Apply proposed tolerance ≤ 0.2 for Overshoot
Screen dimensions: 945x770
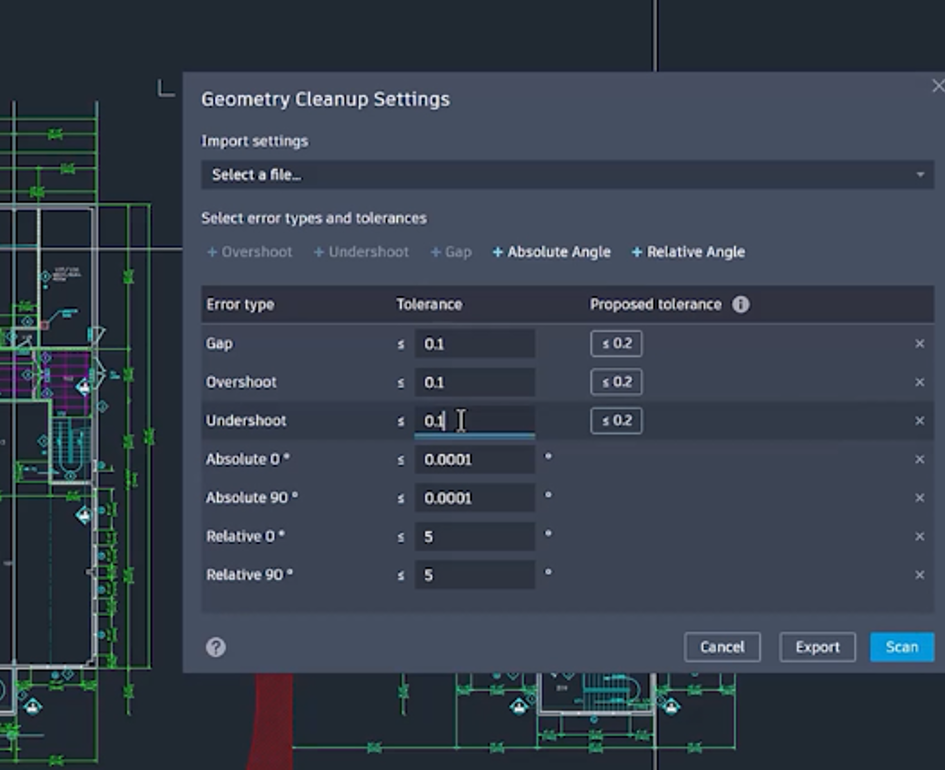coord(616,382)
